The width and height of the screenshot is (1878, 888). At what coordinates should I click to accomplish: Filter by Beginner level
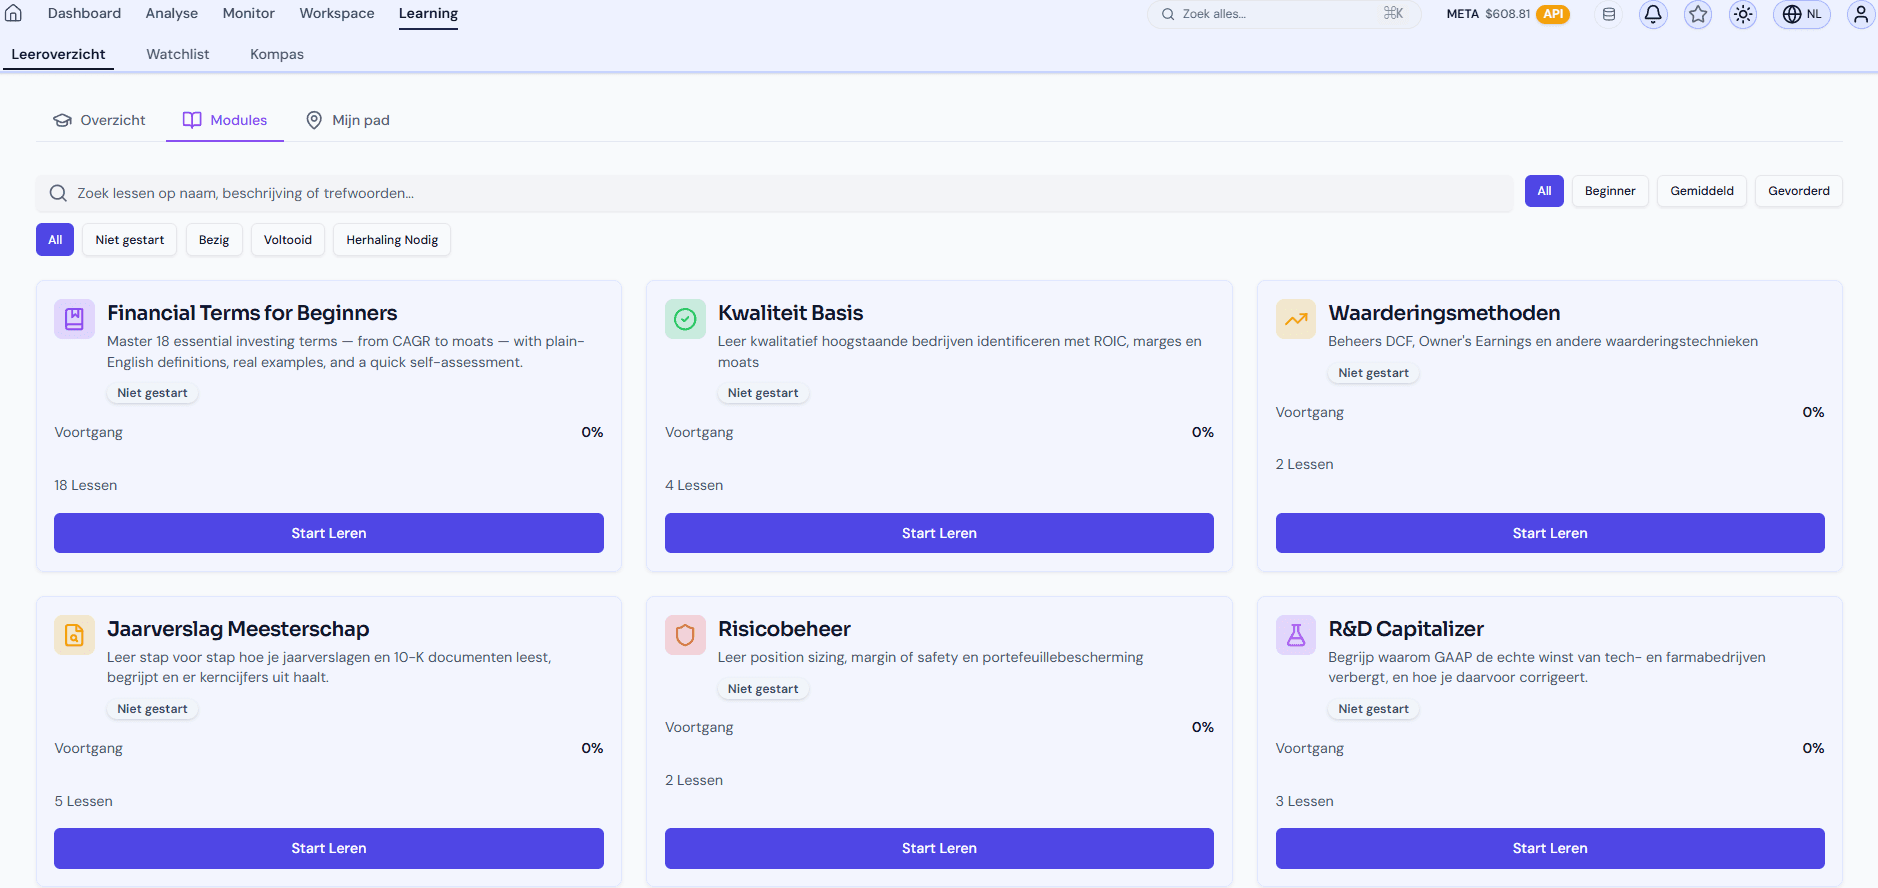click(1610, 191)
